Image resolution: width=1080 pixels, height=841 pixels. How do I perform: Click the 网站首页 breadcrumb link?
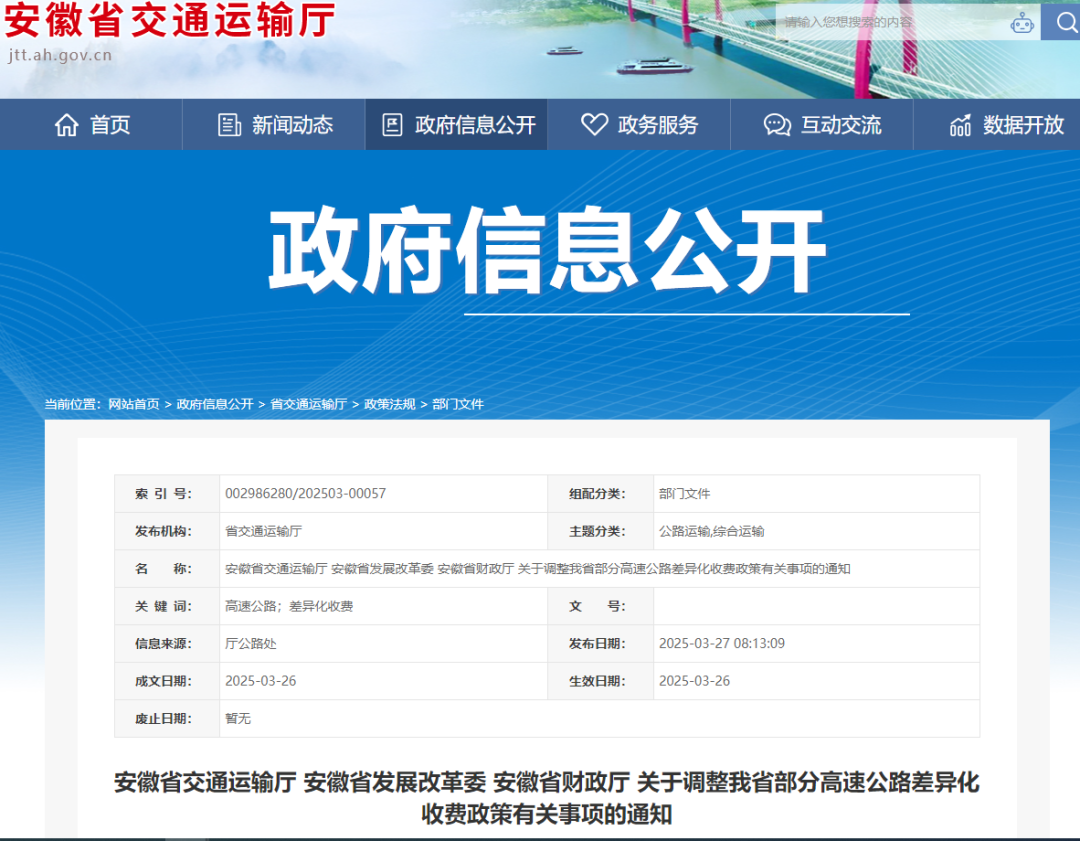pyautogui.click(x=134, y=404)
